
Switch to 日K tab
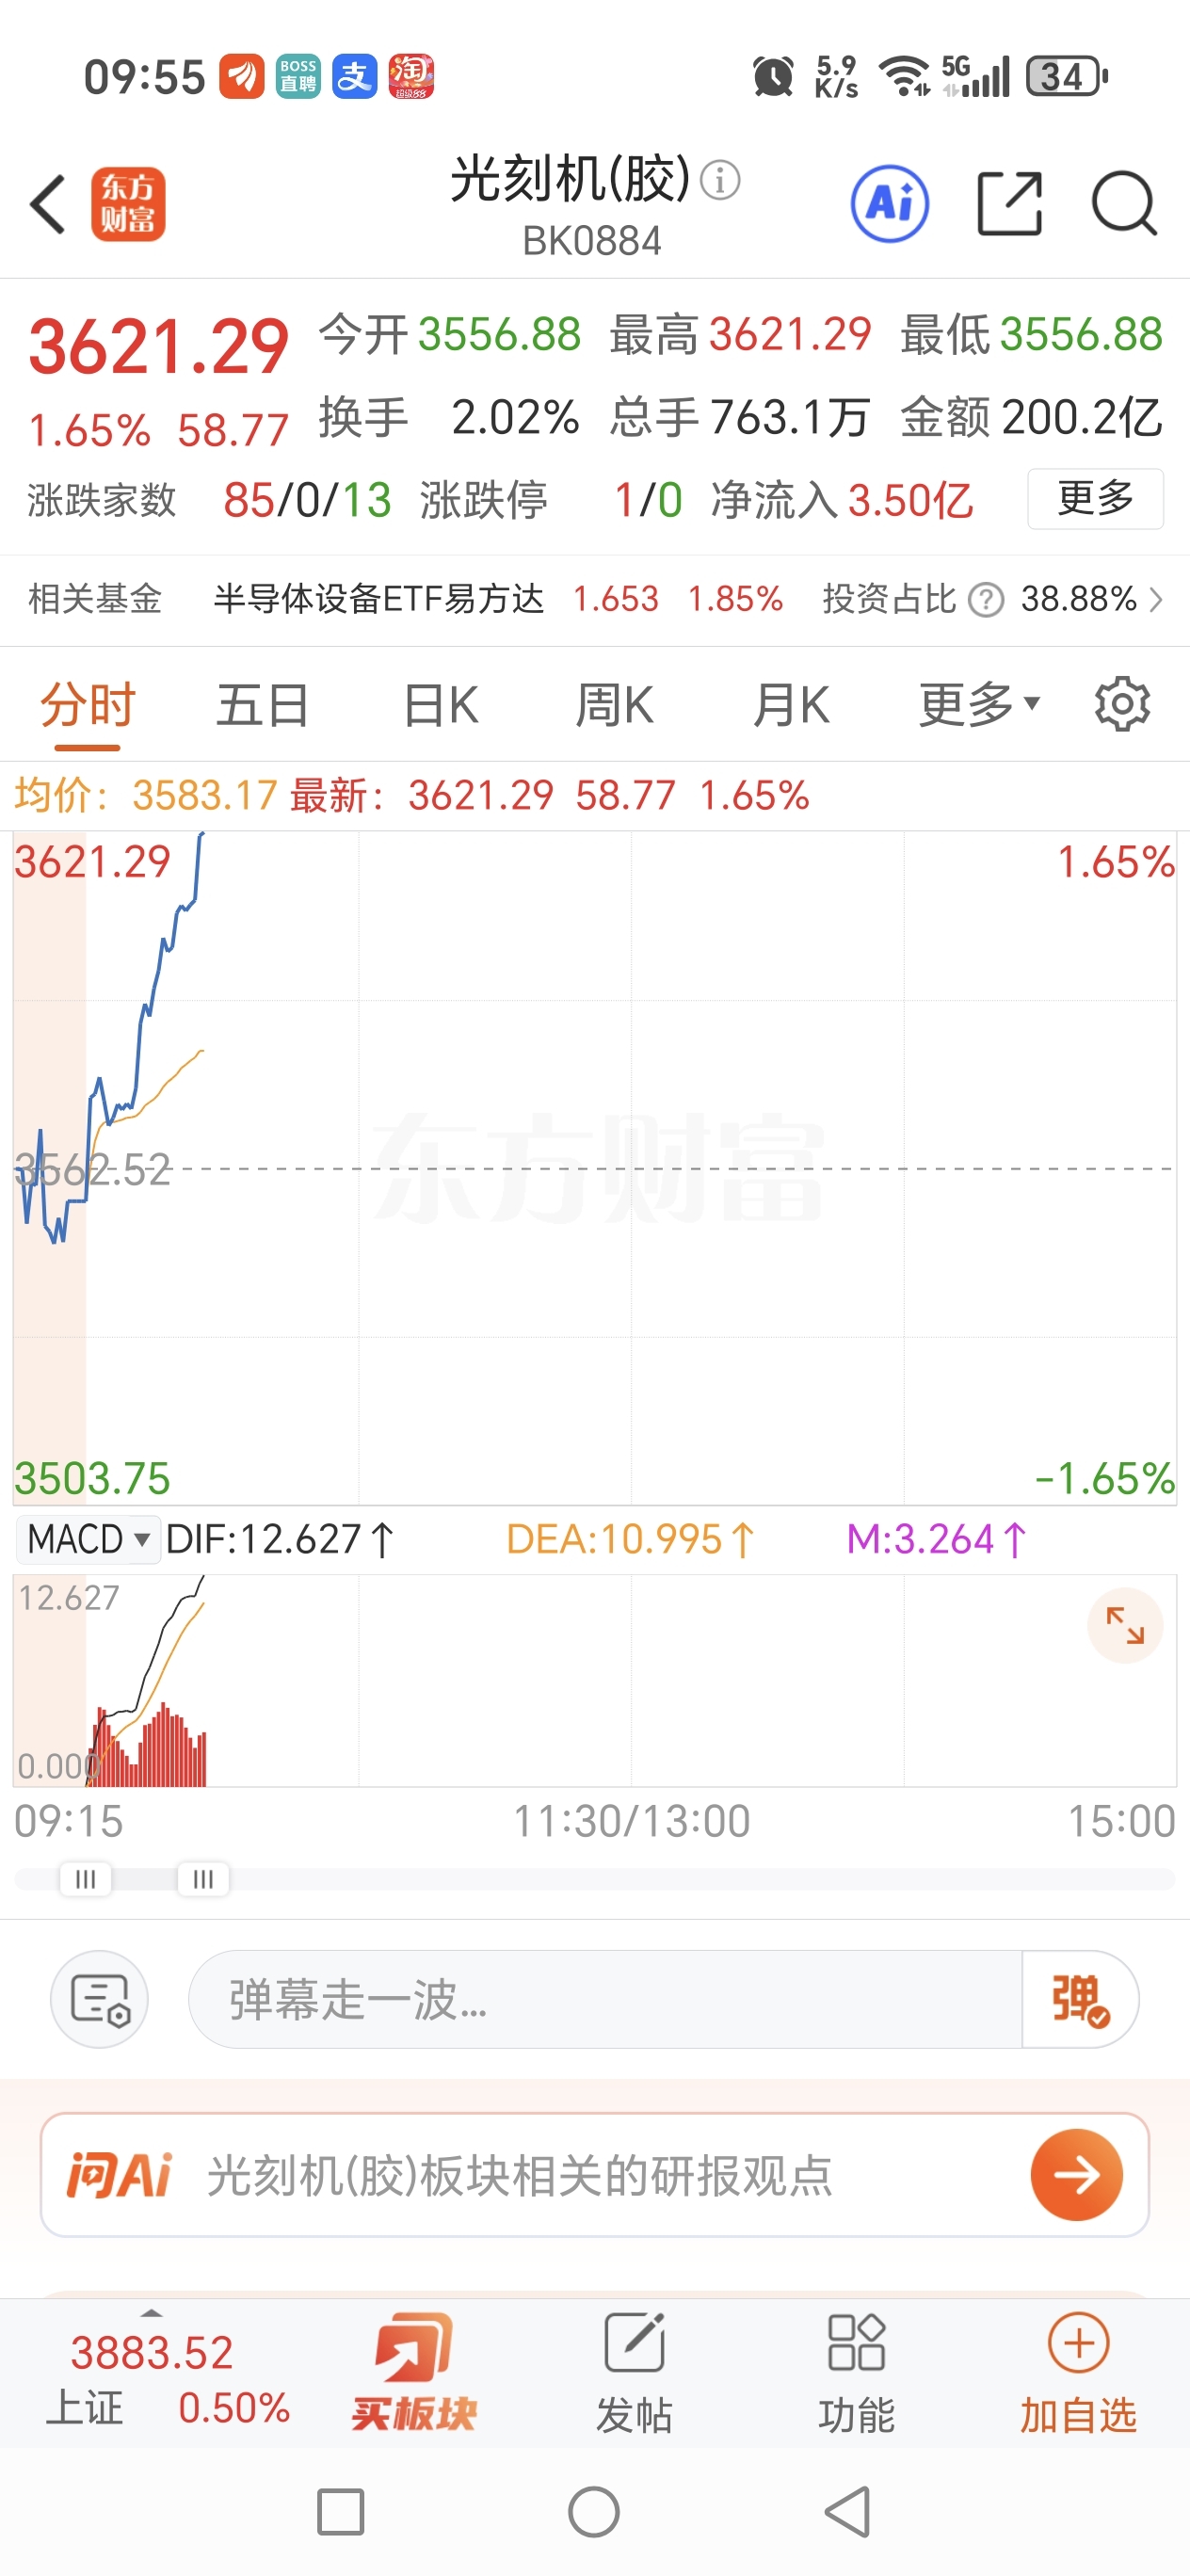440,705
